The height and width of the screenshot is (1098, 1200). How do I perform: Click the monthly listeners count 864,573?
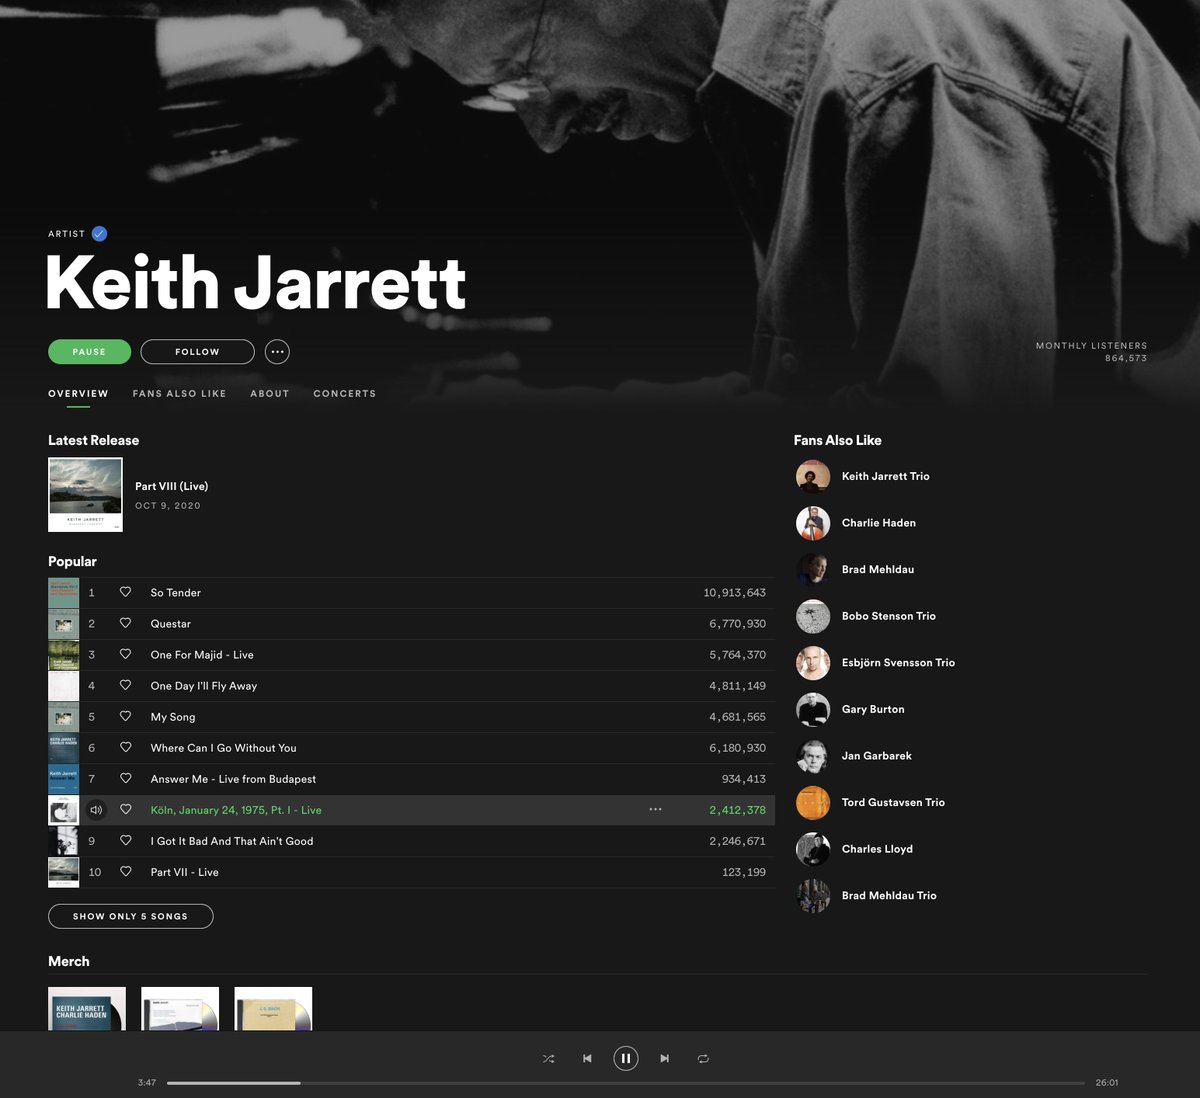click(x=1126, y=358)
